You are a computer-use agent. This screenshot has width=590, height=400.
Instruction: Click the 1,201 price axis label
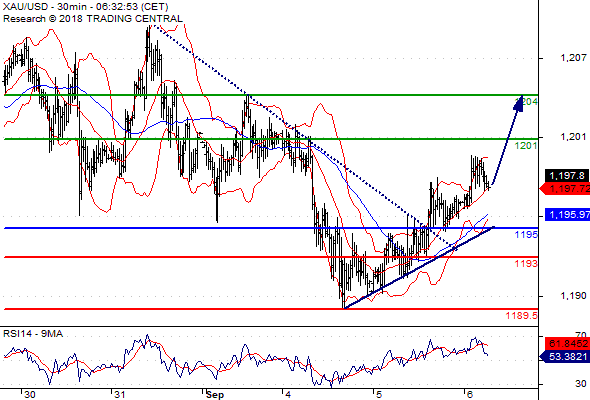(x=573, y=137)
